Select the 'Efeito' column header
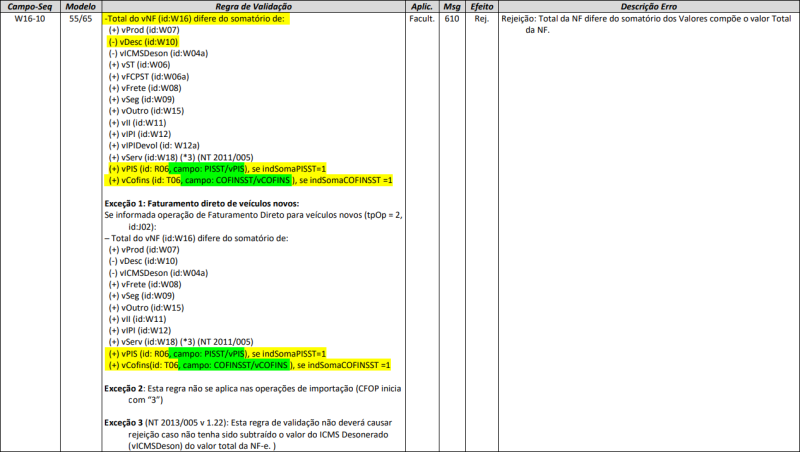 [x=482, y=7]
